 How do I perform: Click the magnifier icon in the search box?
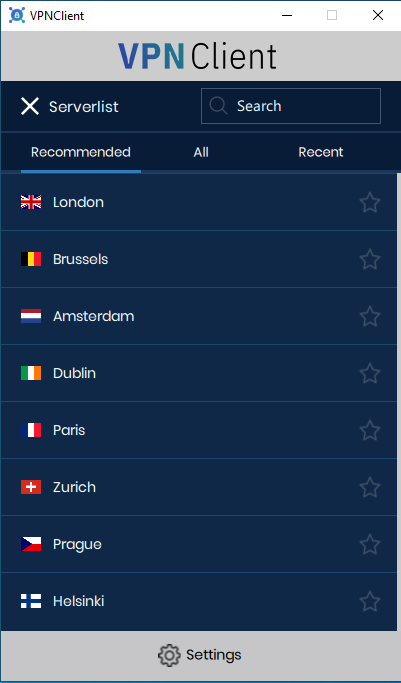click(x=218, y=105)
